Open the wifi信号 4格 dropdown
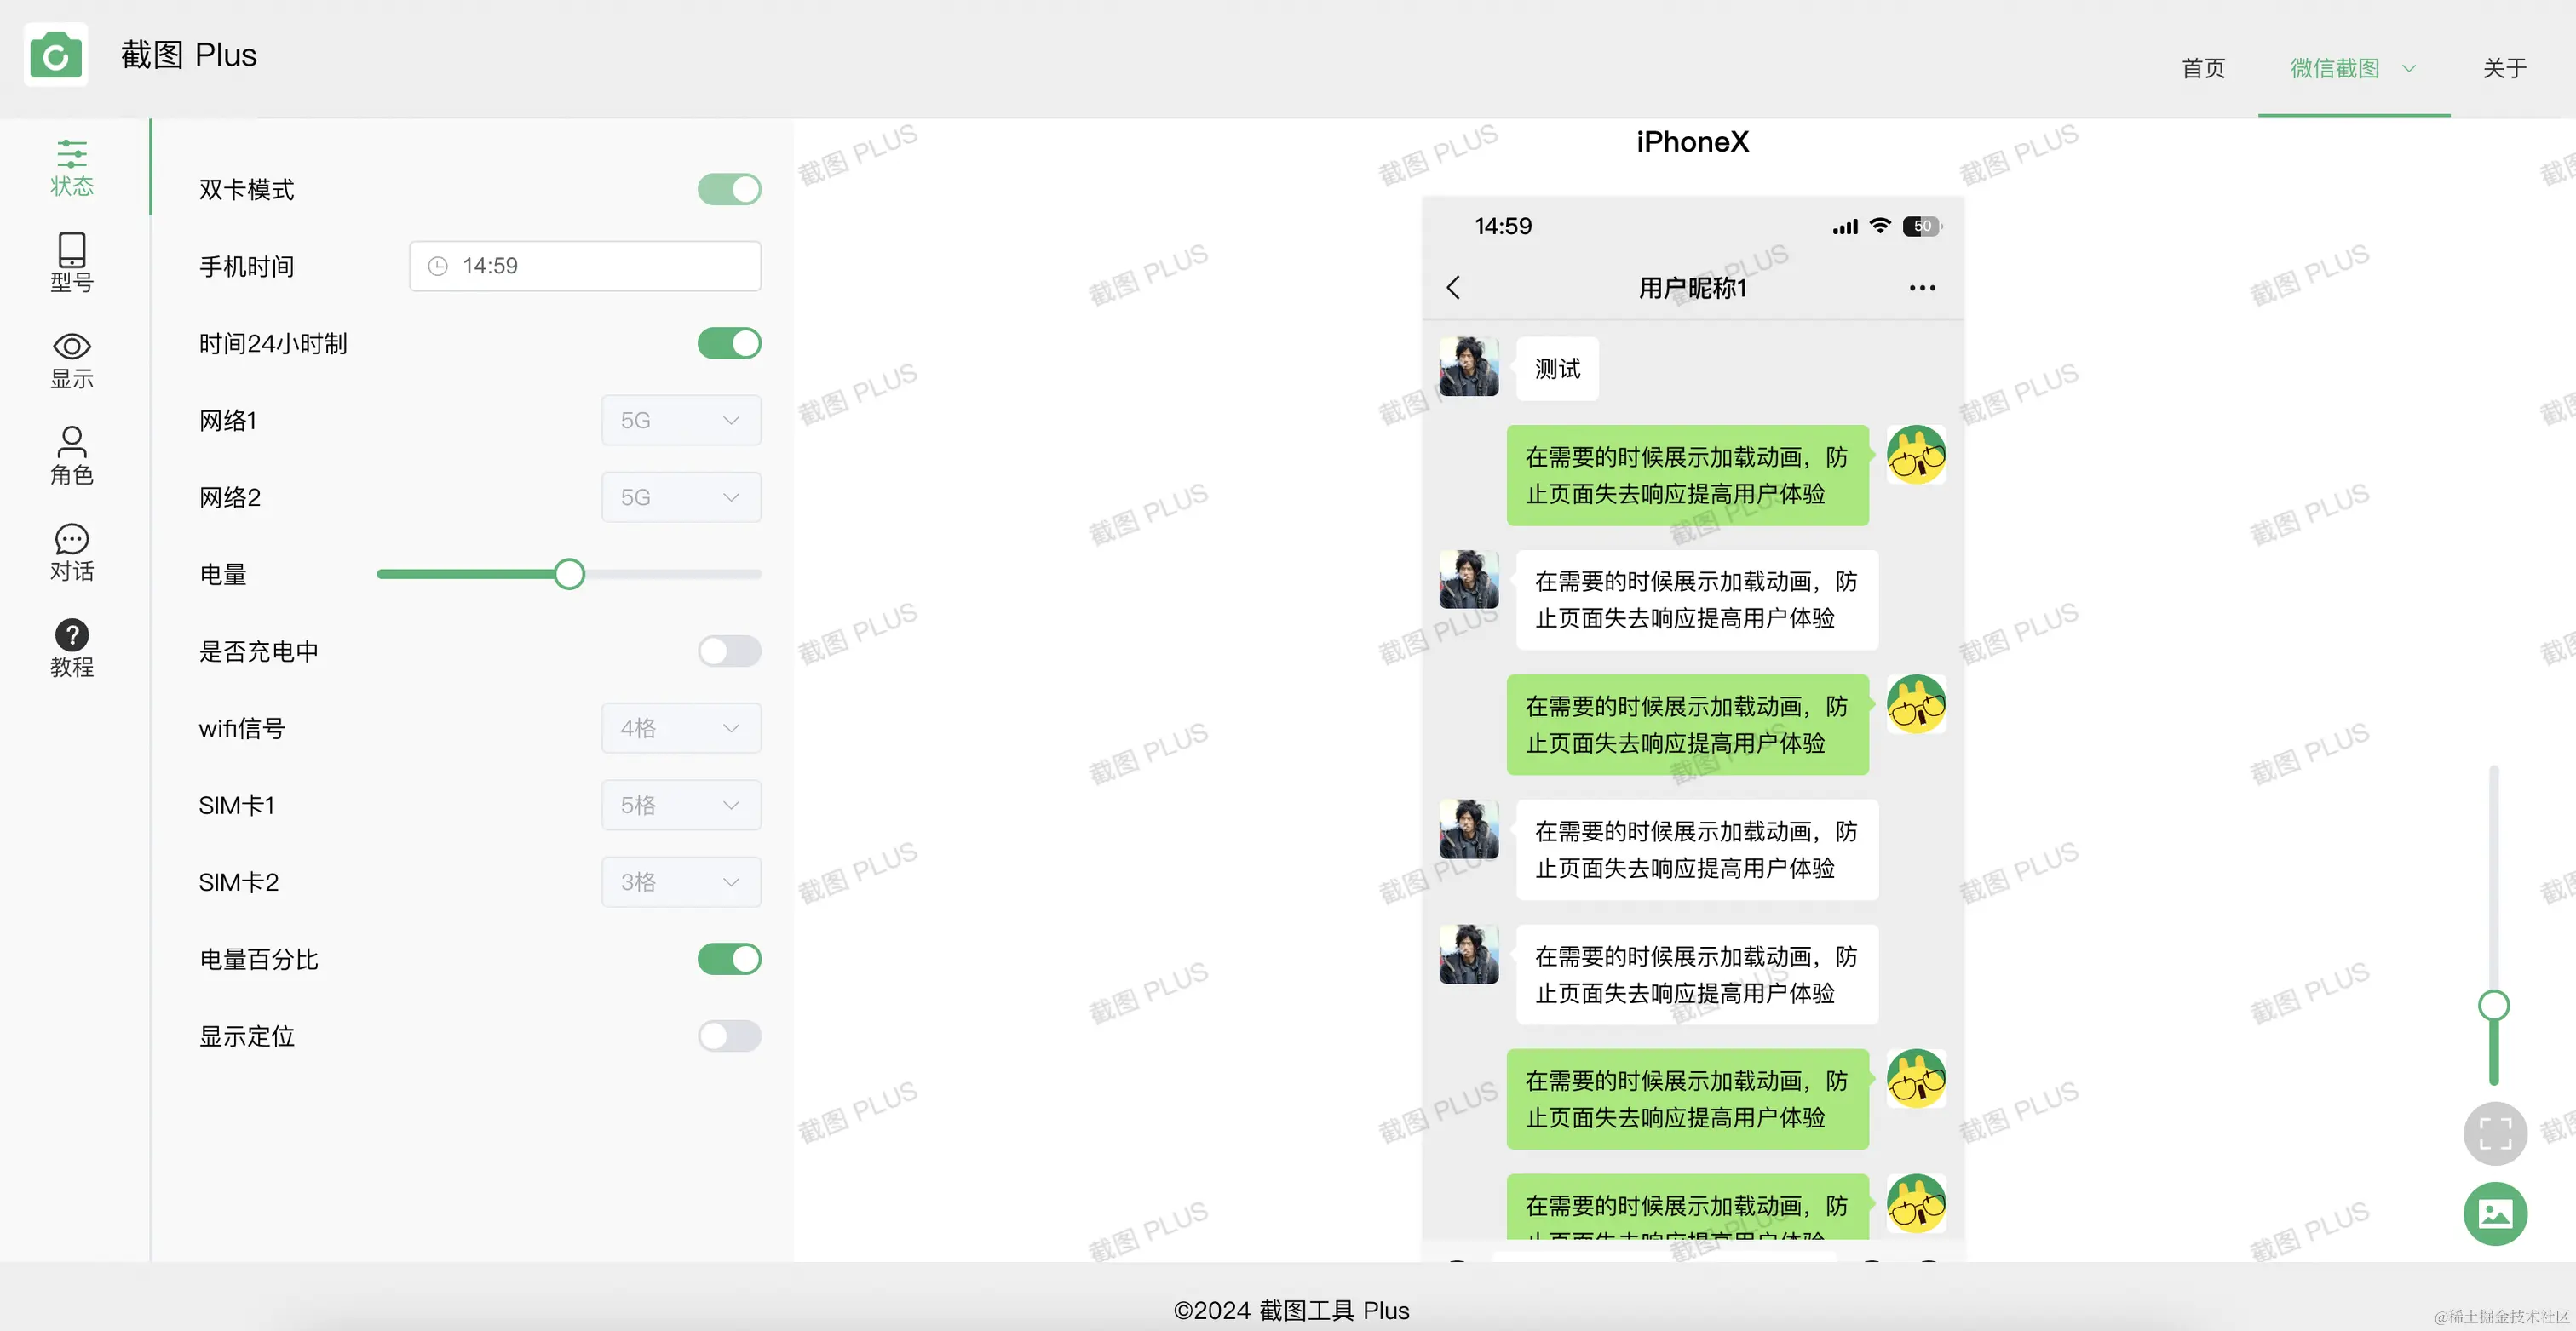 tap(681, 728)
